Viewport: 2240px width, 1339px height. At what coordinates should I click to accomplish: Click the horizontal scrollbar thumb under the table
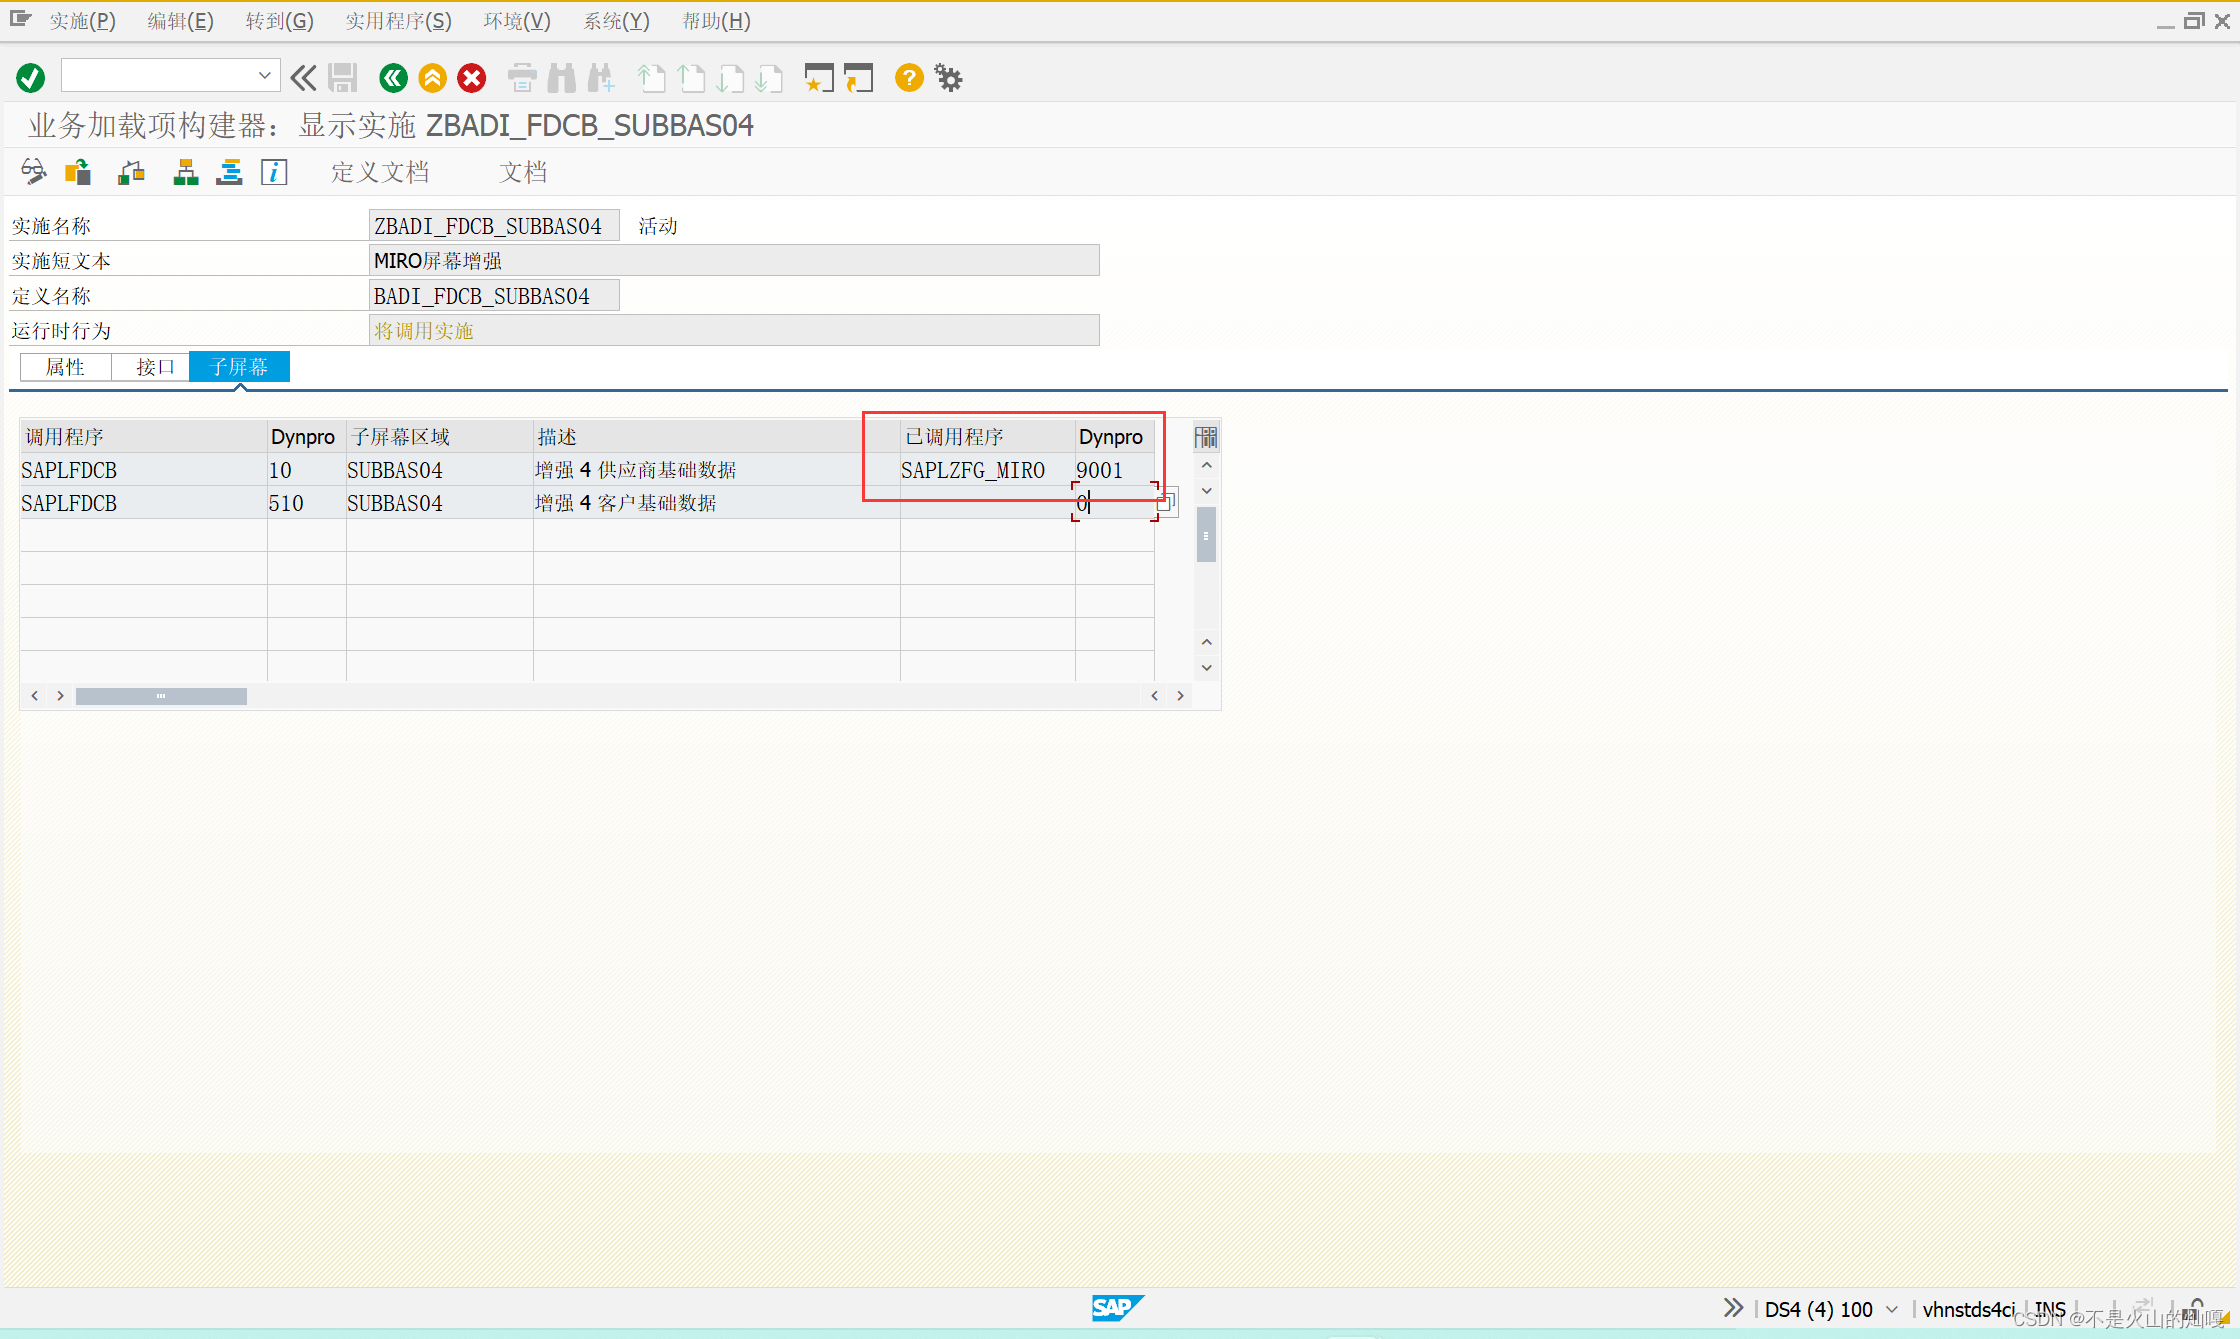161,696
